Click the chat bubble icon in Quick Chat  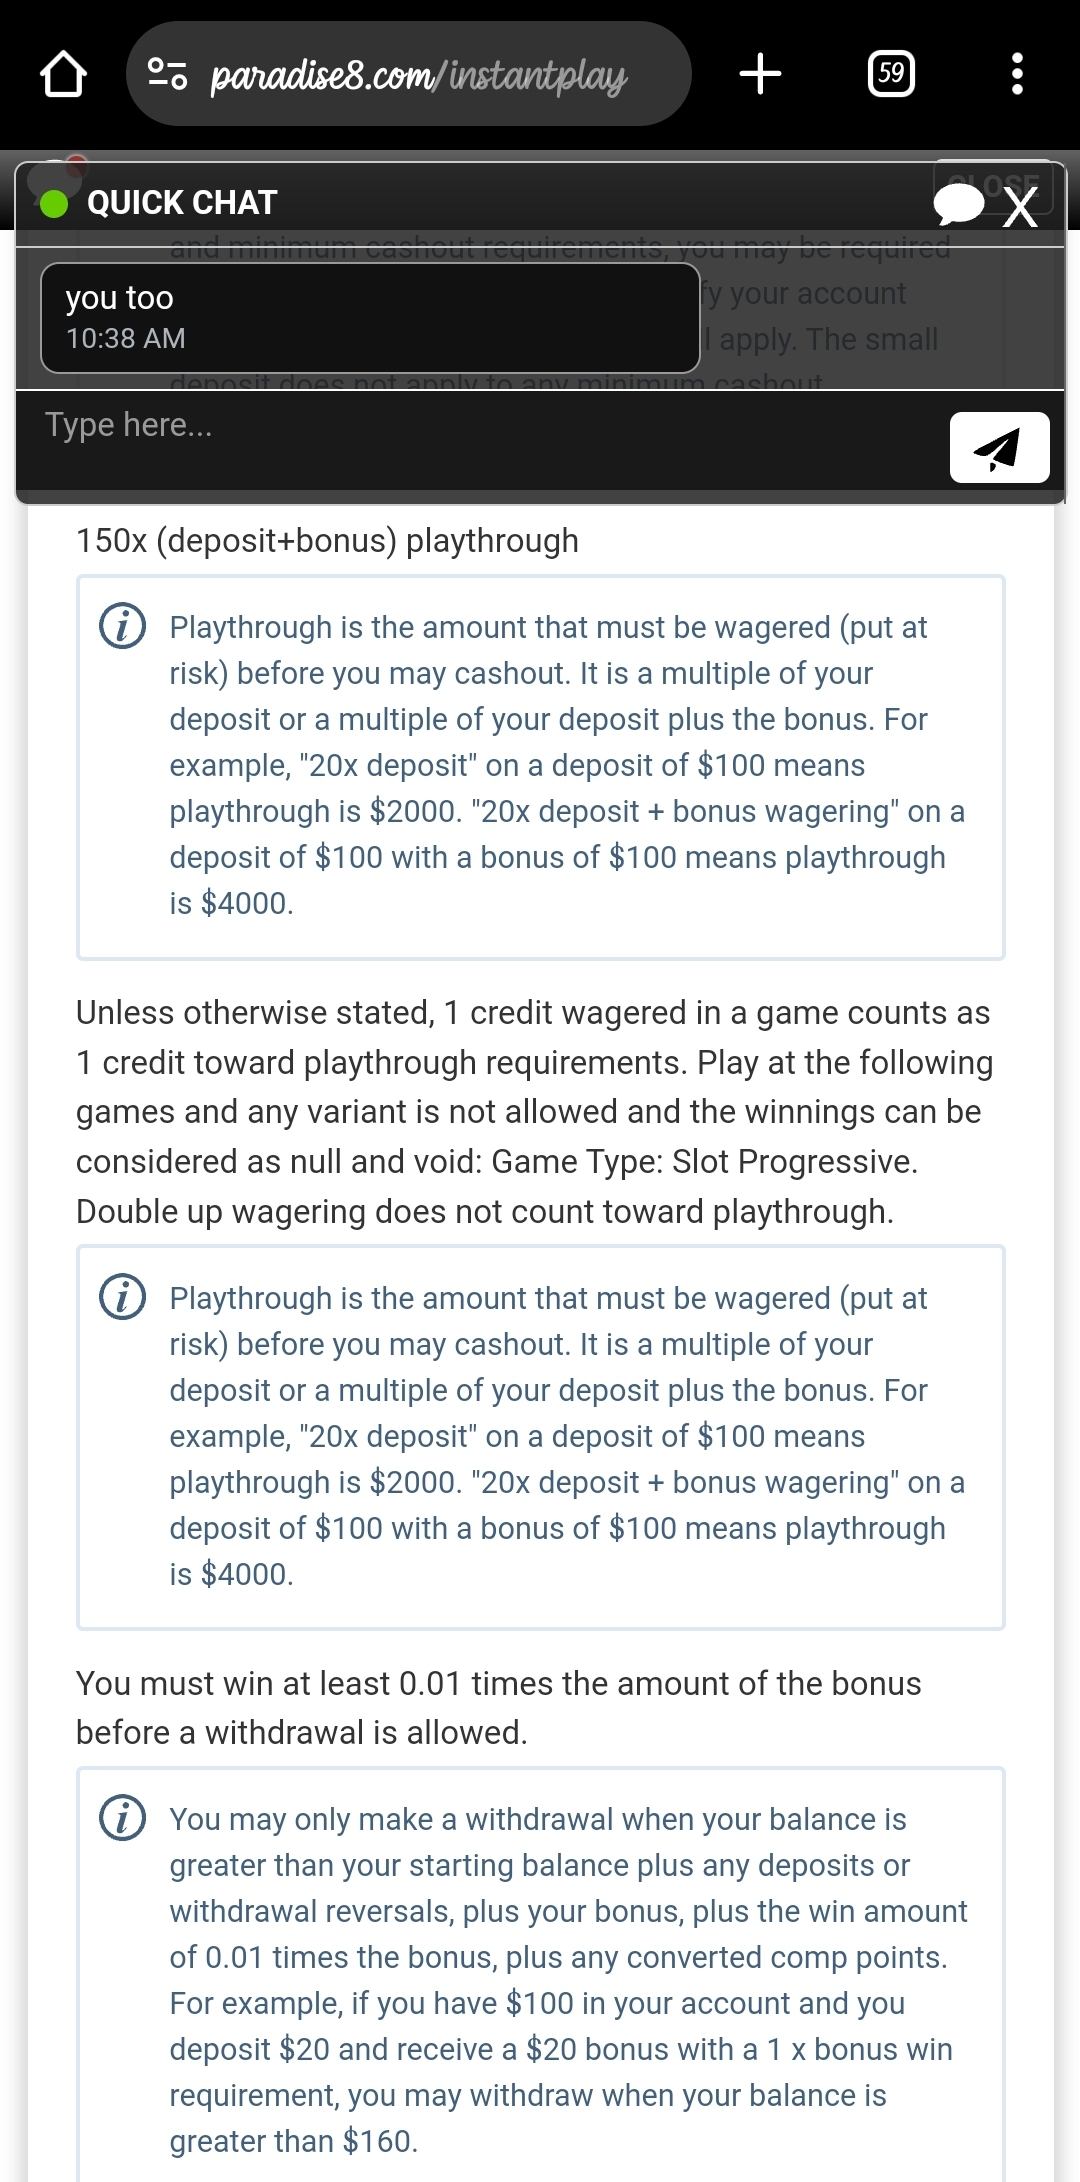960,204
